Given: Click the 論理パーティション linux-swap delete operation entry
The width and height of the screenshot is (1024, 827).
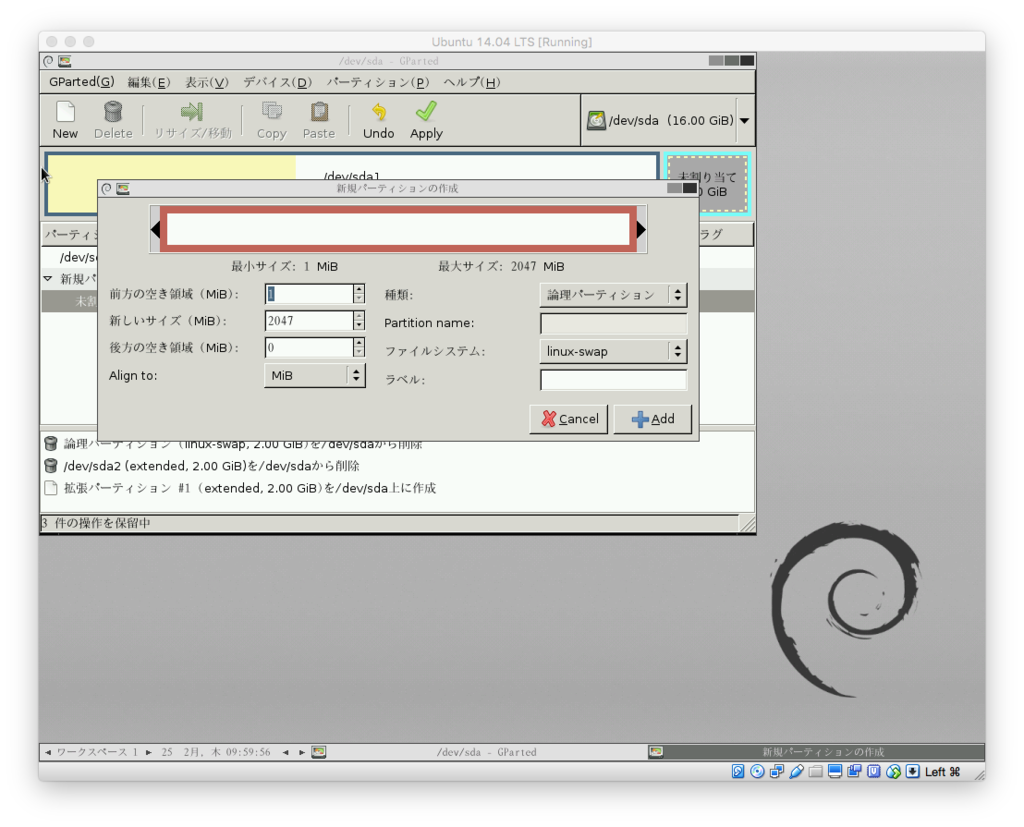Looking at the screenshot, I should tap(243, 445).
